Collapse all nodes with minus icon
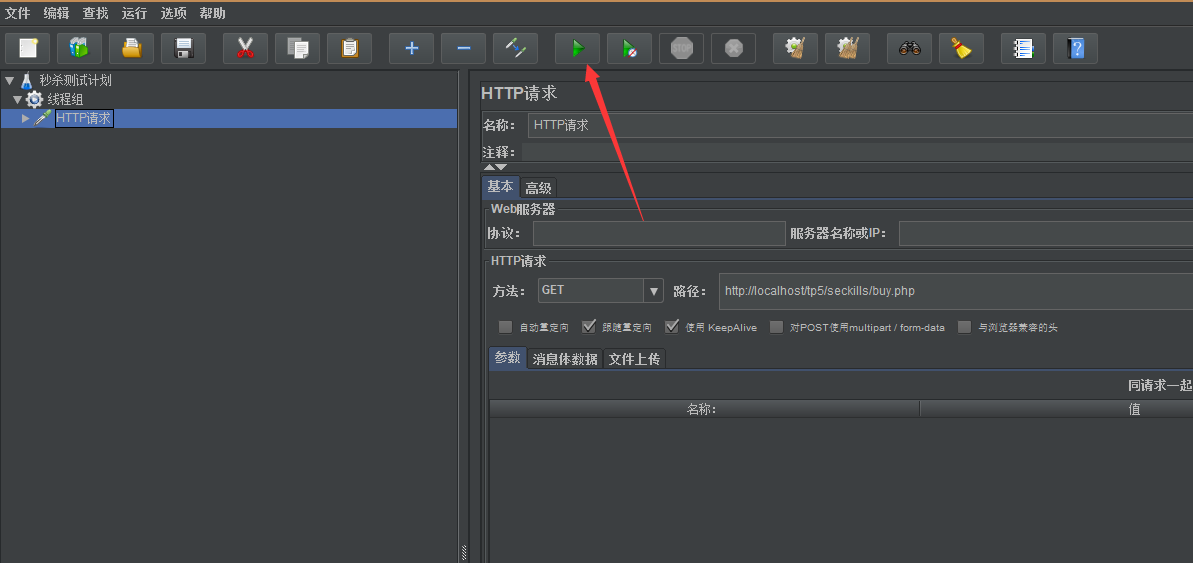Viewport: 1193px width, 563px height. point(463,49)
